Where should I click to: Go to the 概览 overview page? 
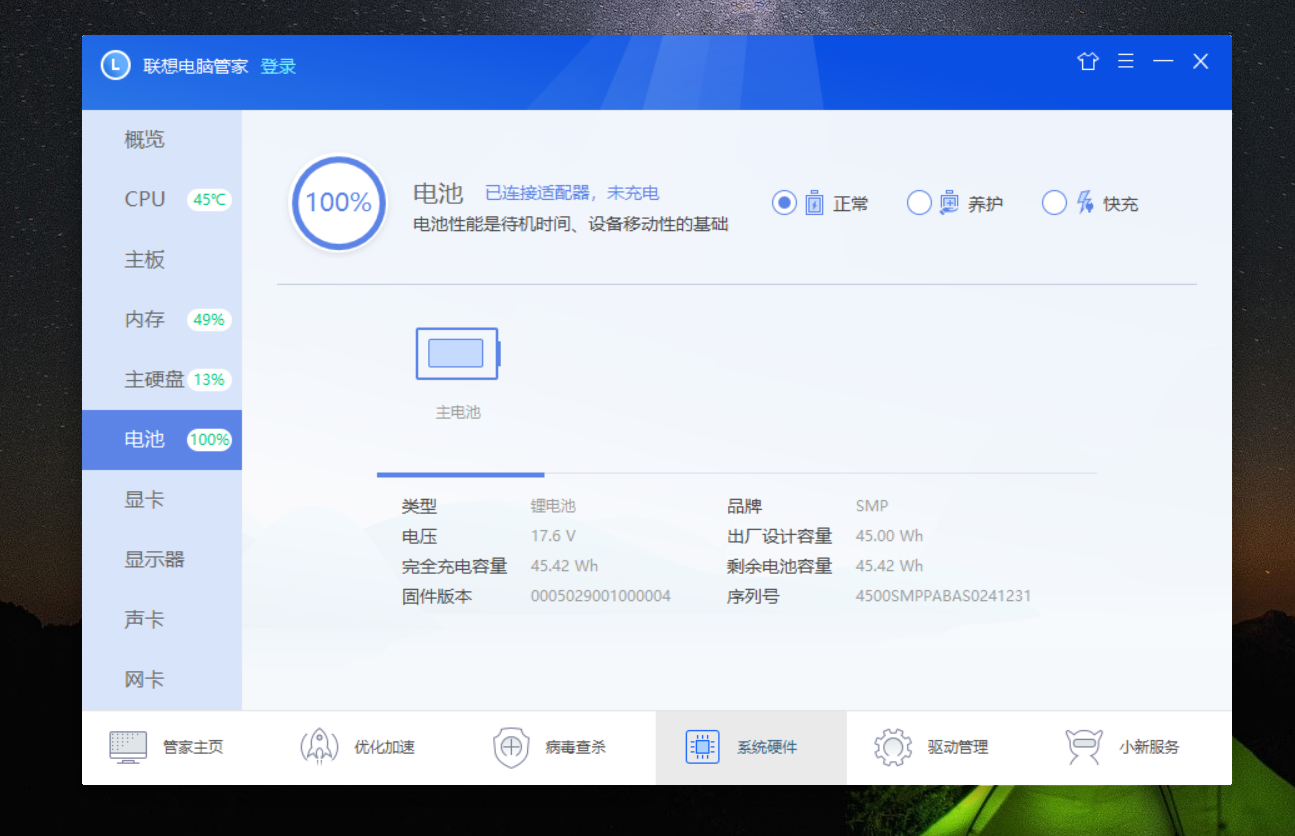tap(145, 139)
